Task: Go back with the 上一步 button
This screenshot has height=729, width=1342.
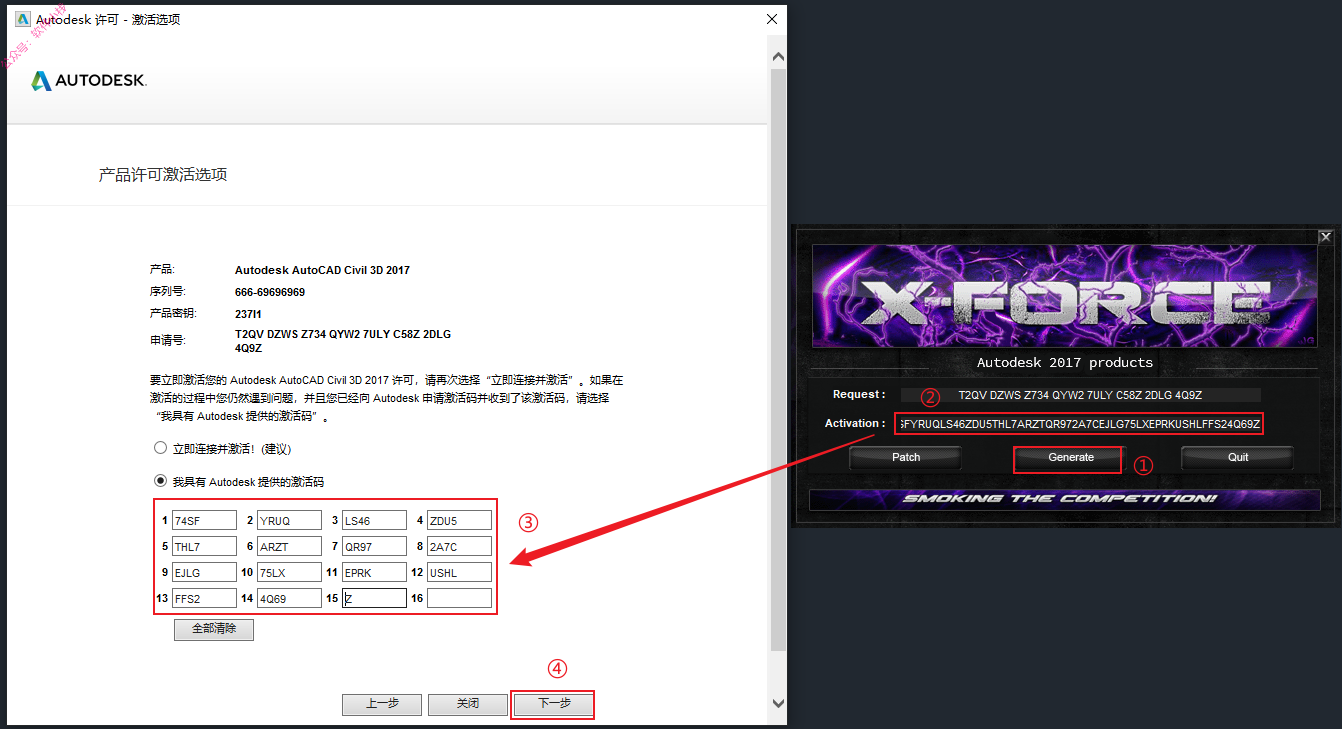Action: [382, 704]
